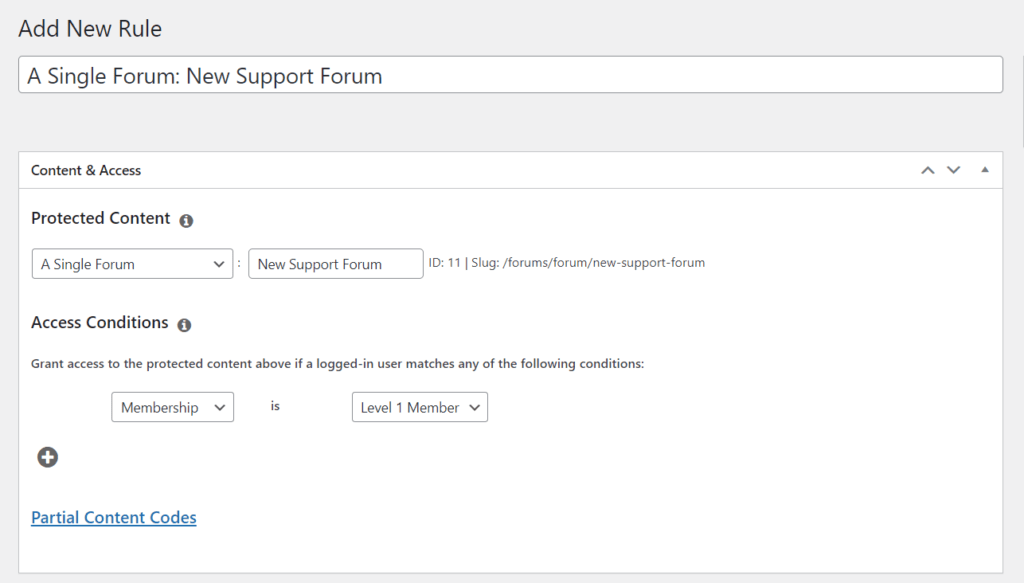Open the Protected Content info tooltip
The image size is (1024, 583).
click(x=186, y=220)
